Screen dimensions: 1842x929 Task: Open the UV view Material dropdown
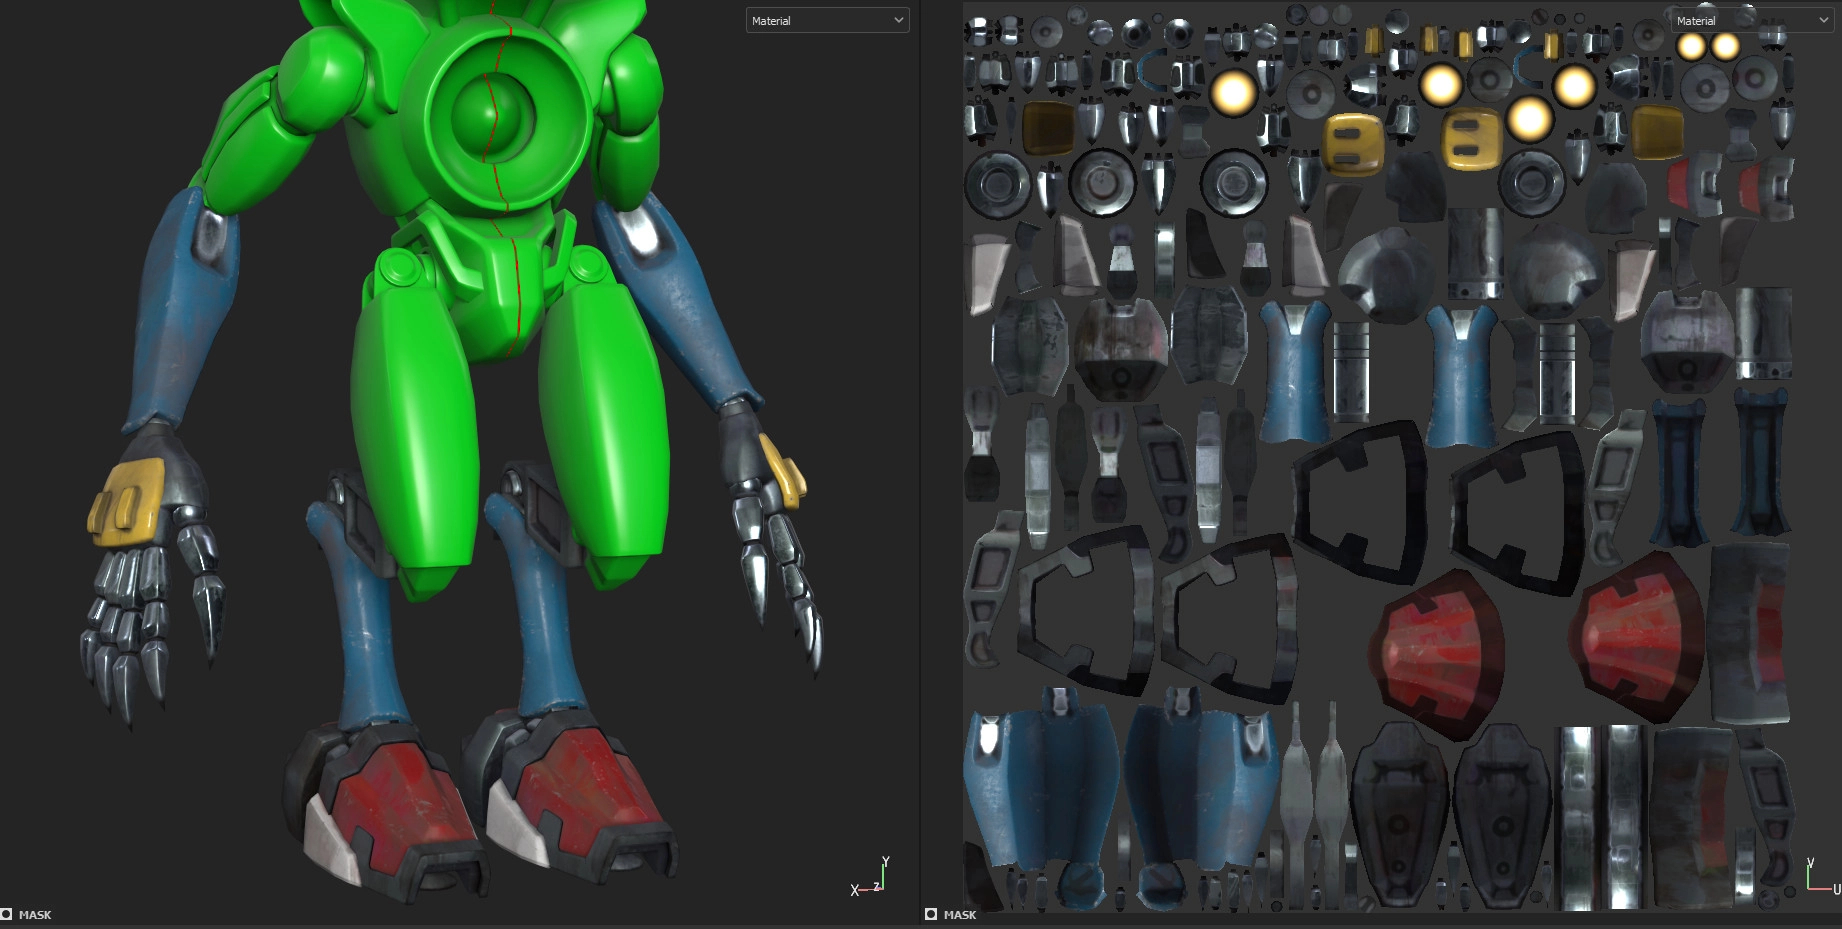1750,20
